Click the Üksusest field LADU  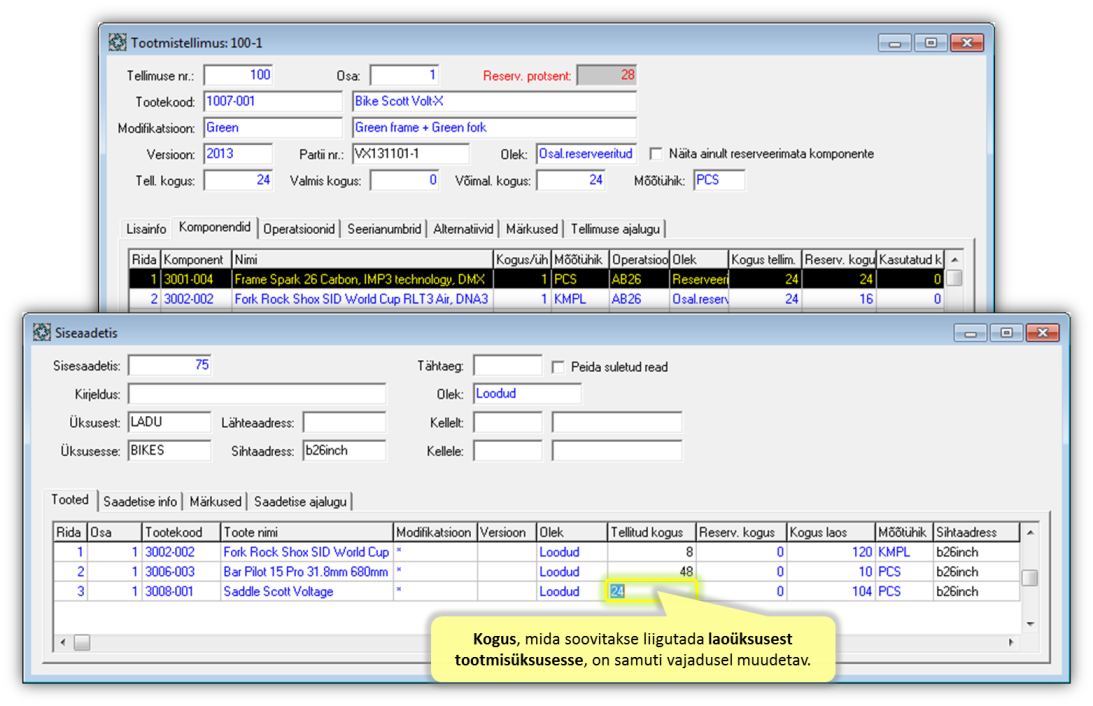(169, 422)
